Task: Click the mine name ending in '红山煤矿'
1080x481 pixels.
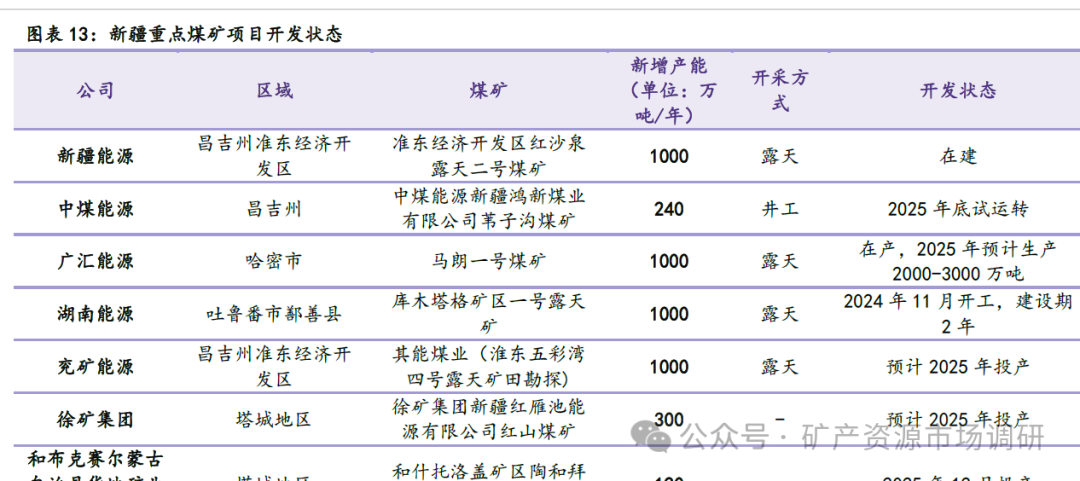Action: click(488, 419)
